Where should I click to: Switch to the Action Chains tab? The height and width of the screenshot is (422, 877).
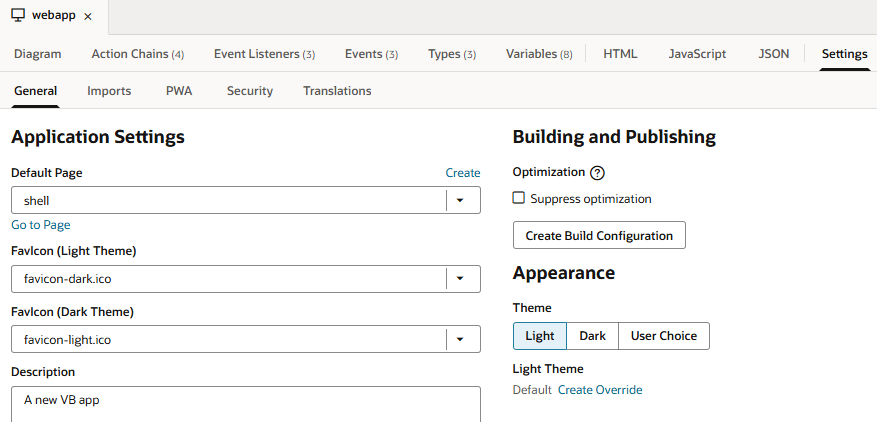[x=137, y=54]
